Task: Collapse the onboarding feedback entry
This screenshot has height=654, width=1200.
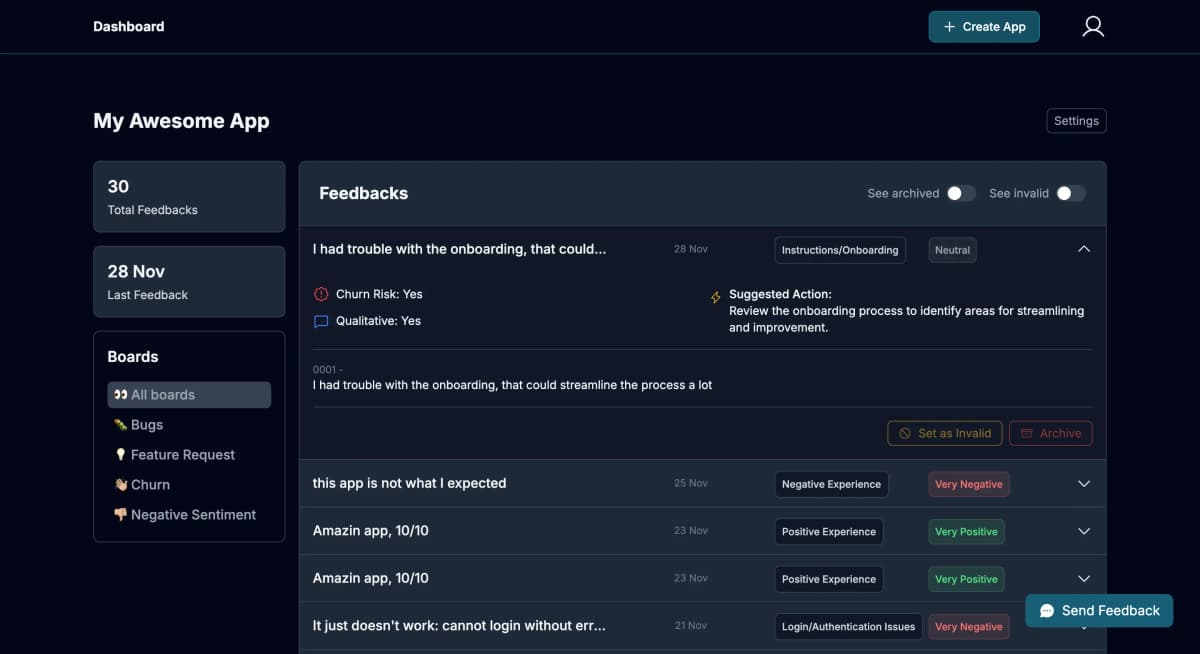Action: (1084, 249)
